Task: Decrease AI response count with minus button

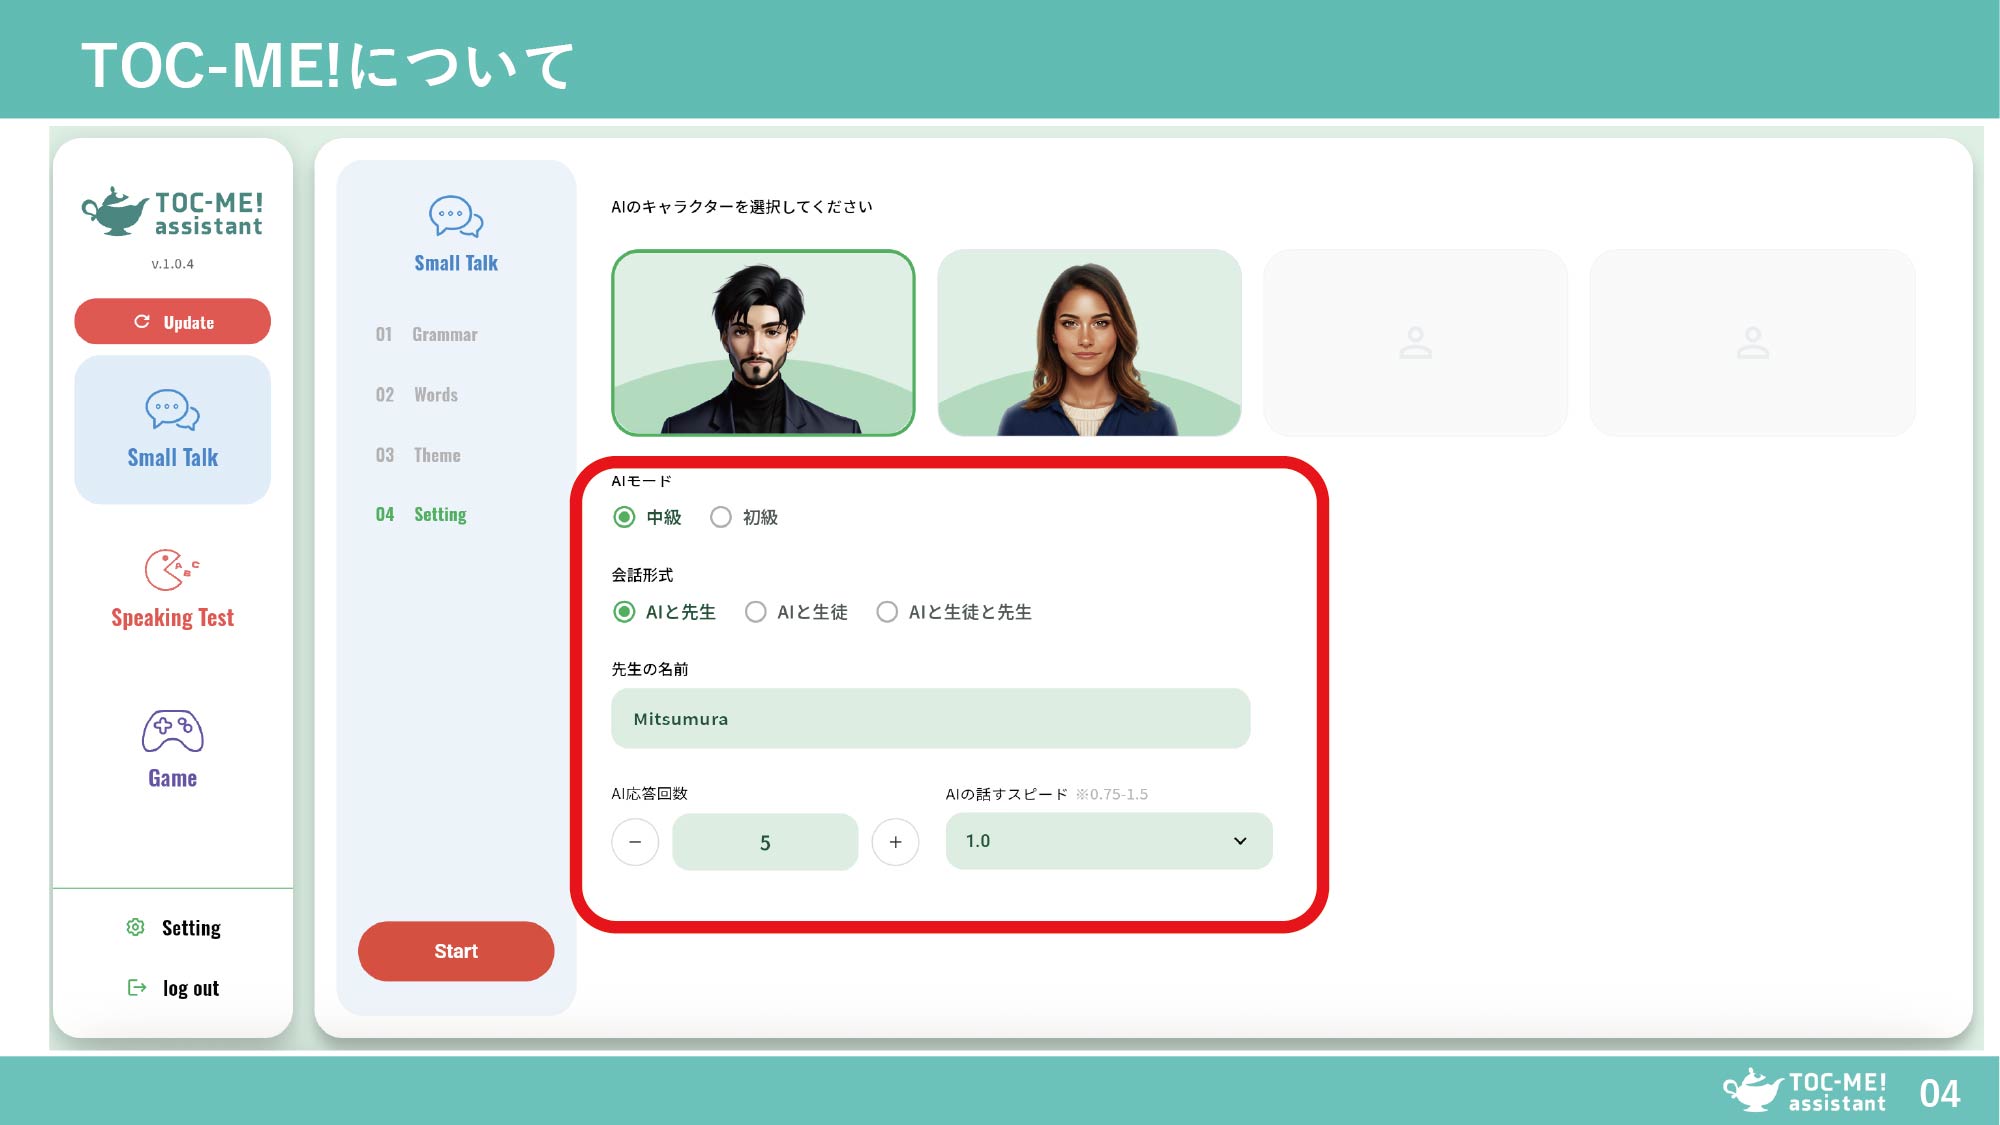Action: pyautogui.click(x=635, y=842)
